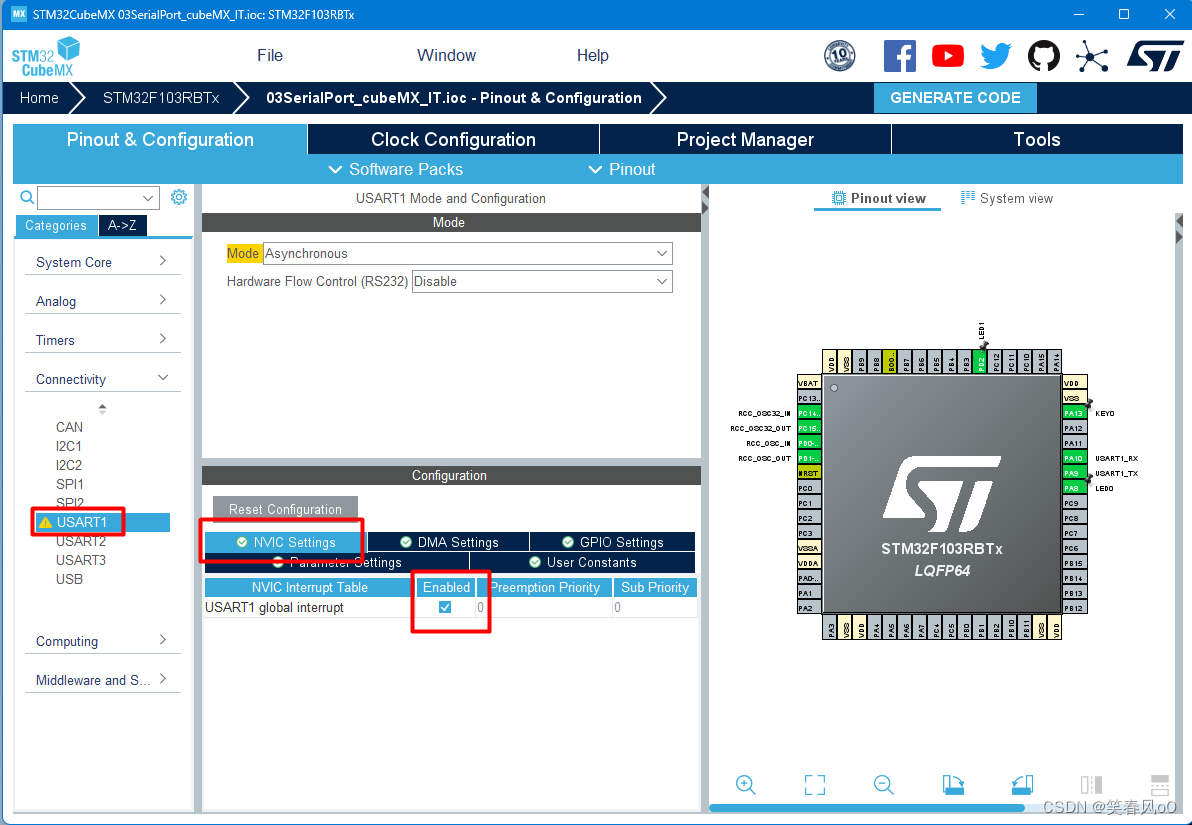Click the 10 years anniversary badge
The height and width of the screenshot is (825, 1192).
(839, 56)
